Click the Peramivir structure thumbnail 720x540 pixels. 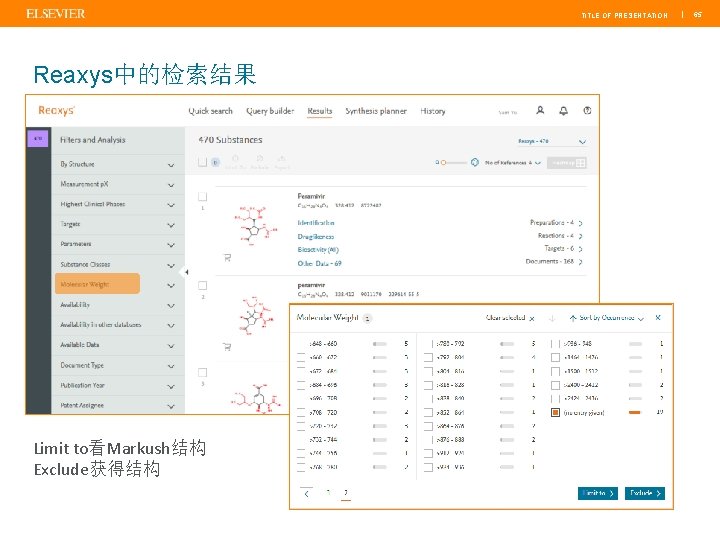click(x=255, y=224)
